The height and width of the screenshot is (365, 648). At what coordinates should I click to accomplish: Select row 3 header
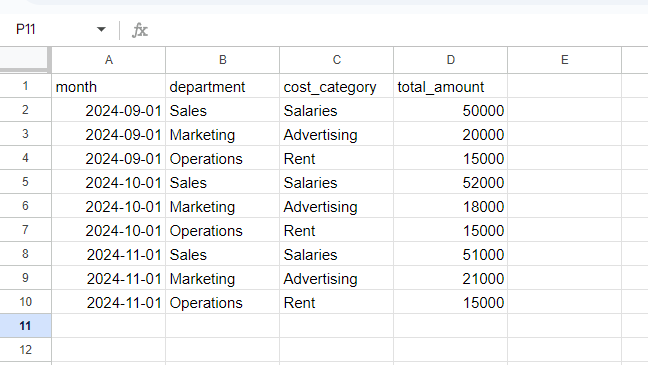(x=25, y=134)
